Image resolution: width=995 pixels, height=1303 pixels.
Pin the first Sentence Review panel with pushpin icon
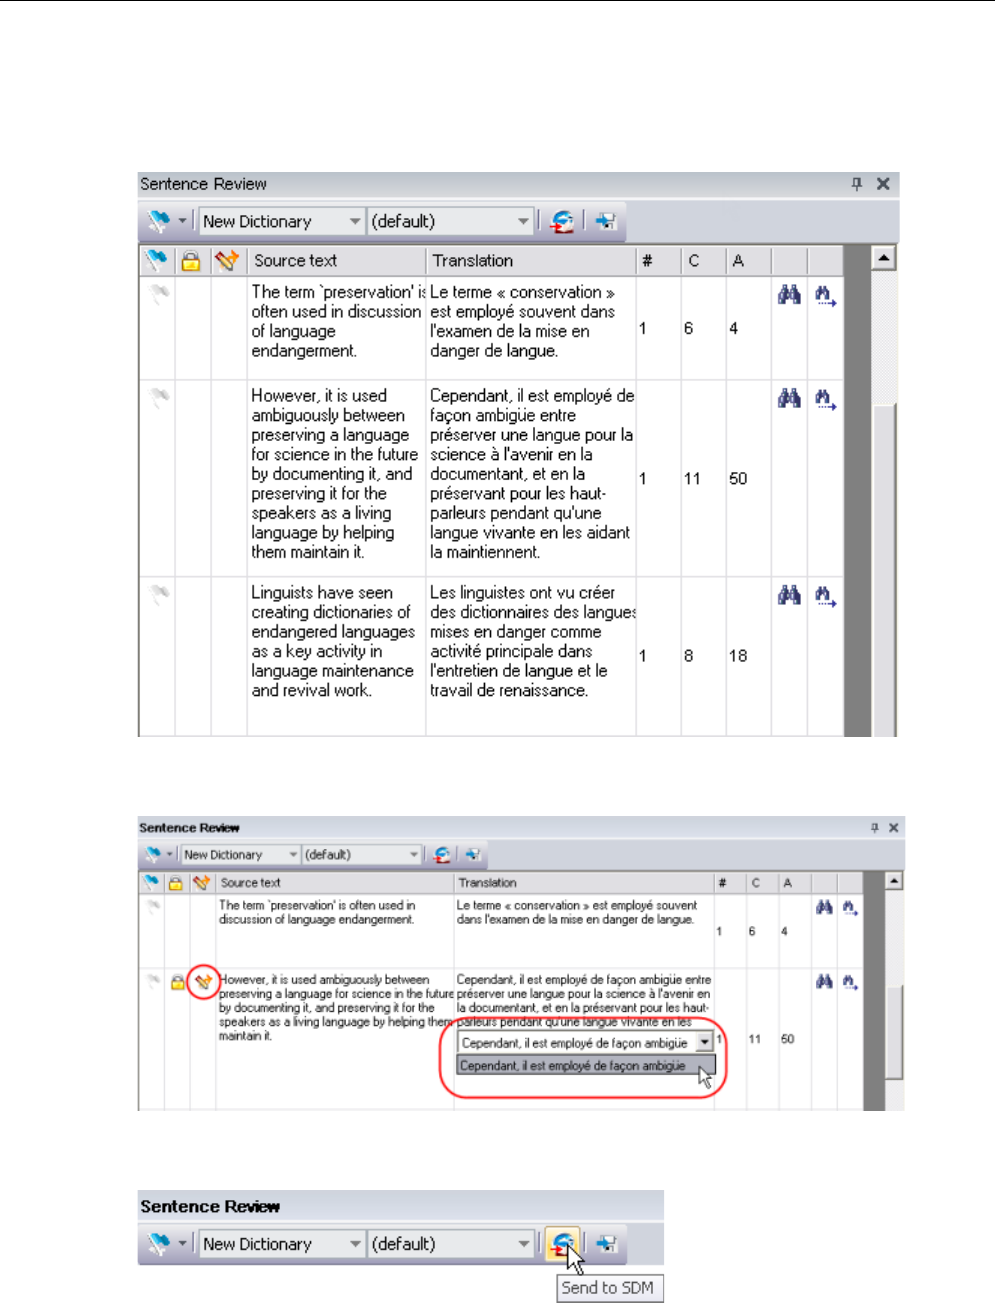point(857,184)
